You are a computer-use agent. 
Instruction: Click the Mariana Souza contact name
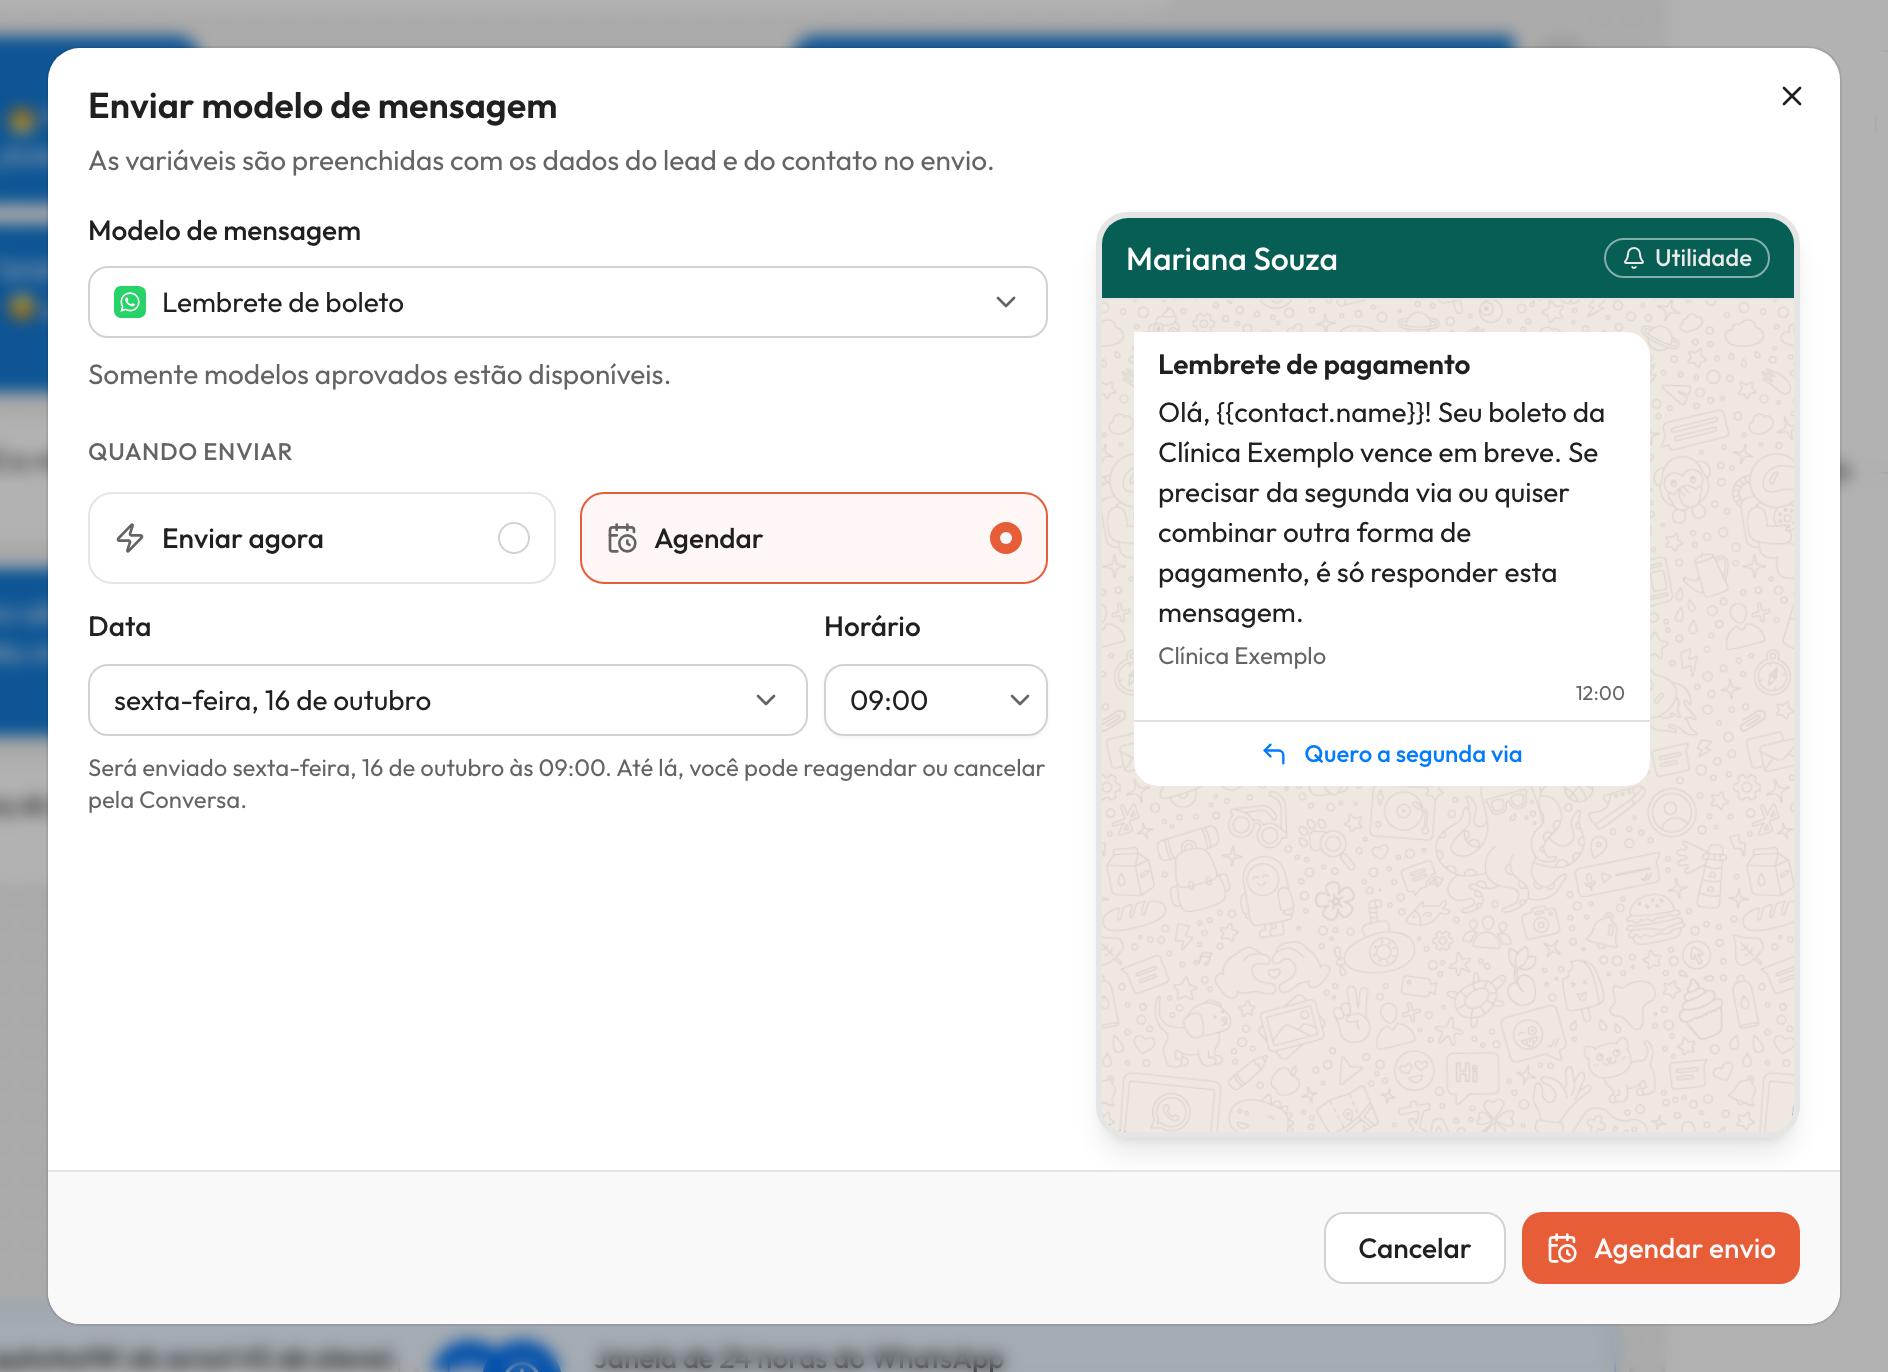tap(1231, 259)
